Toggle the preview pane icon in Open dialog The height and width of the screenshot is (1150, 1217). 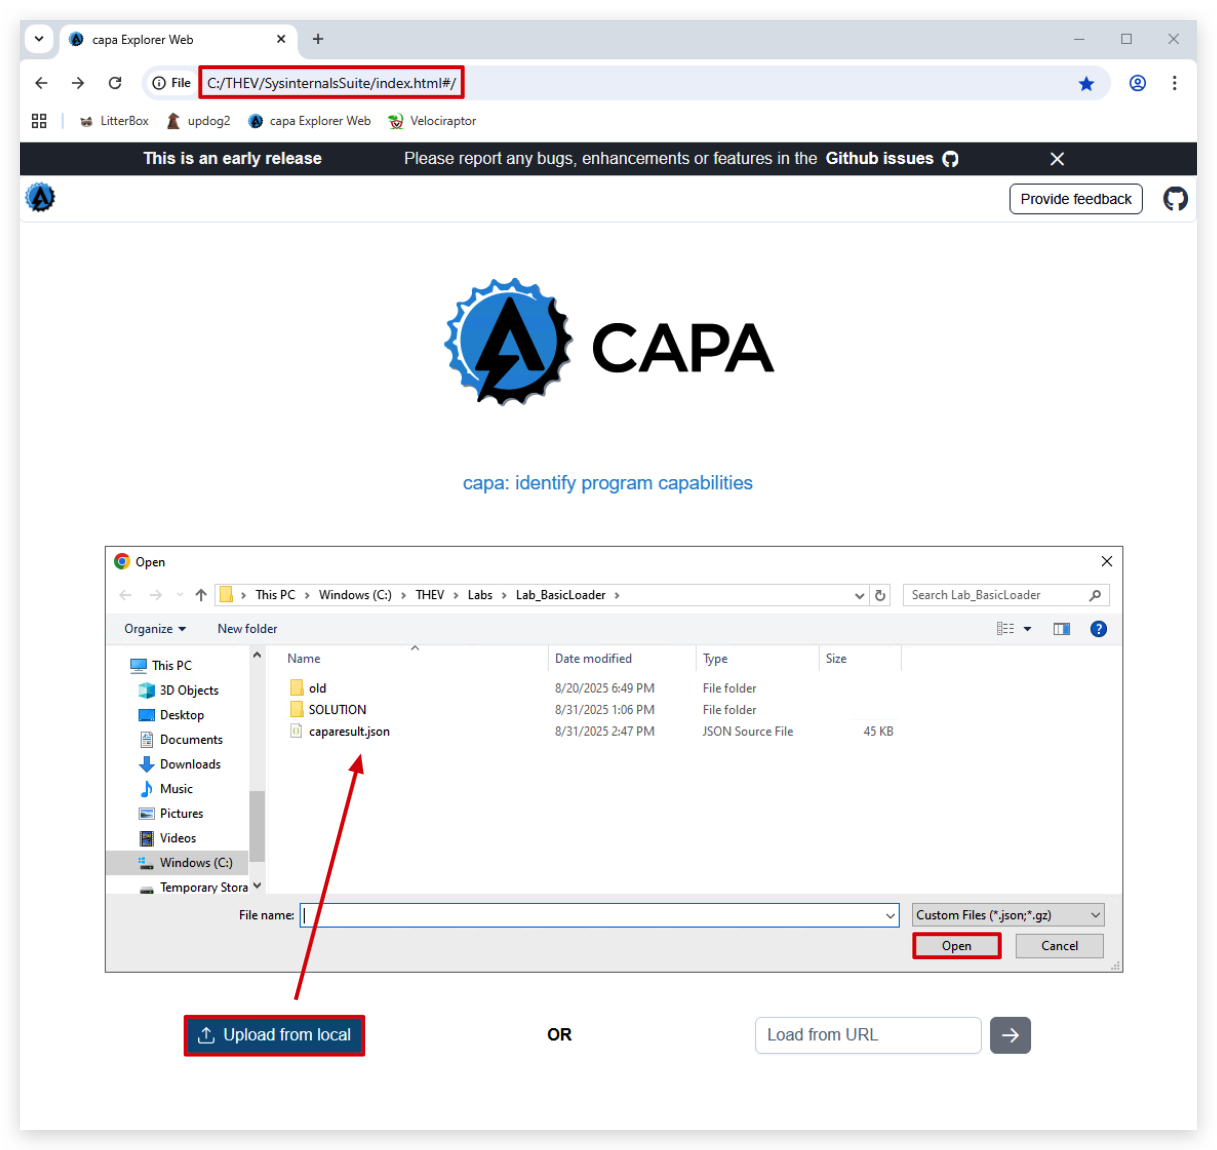click(x=1061, y=629)
